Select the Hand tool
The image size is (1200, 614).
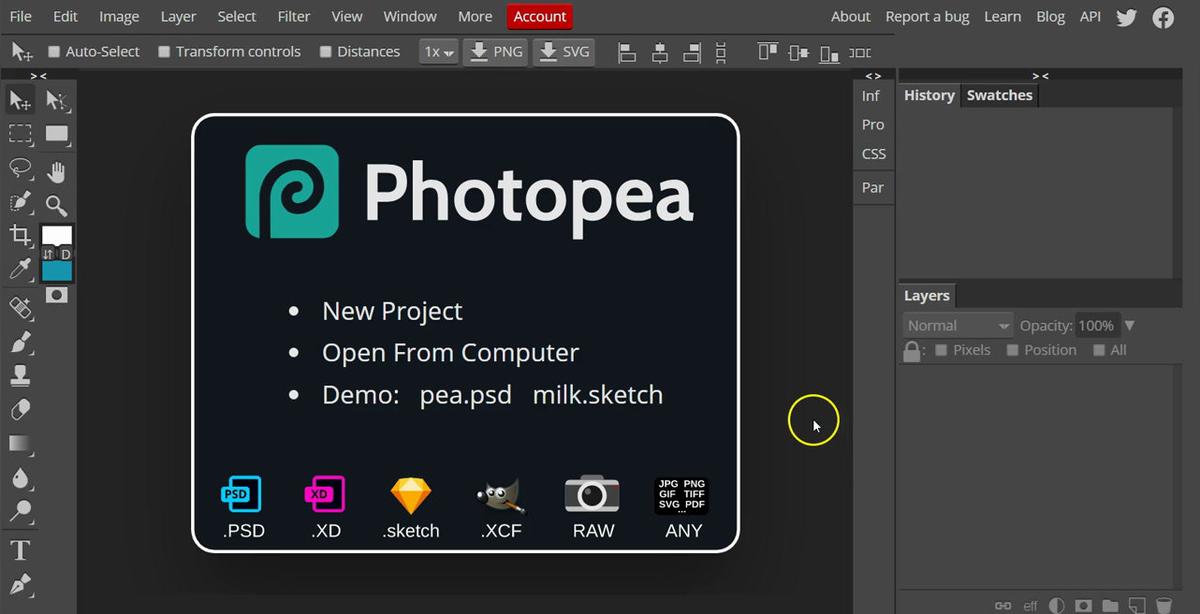57,172
